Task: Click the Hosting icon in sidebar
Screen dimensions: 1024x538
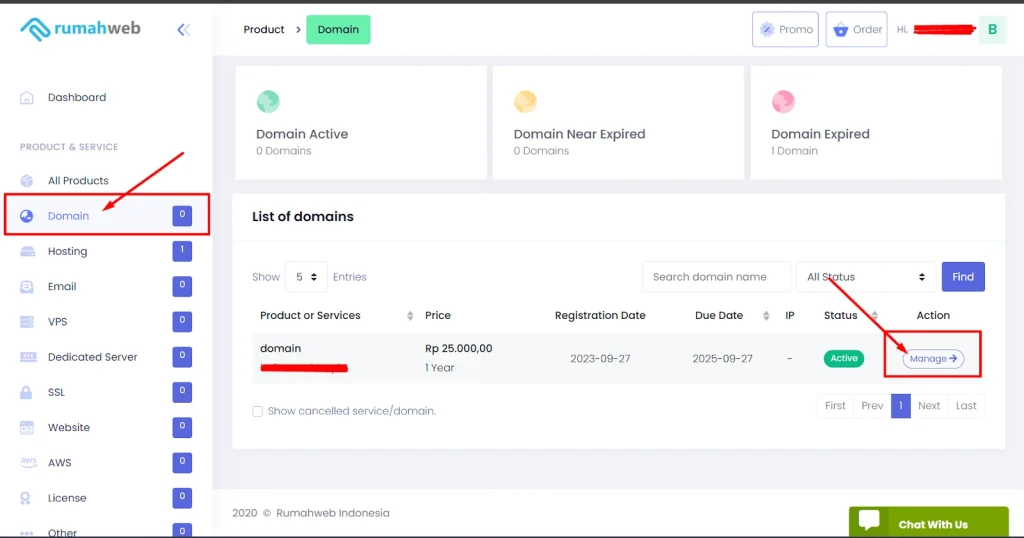Action: [x=27, y=251]
